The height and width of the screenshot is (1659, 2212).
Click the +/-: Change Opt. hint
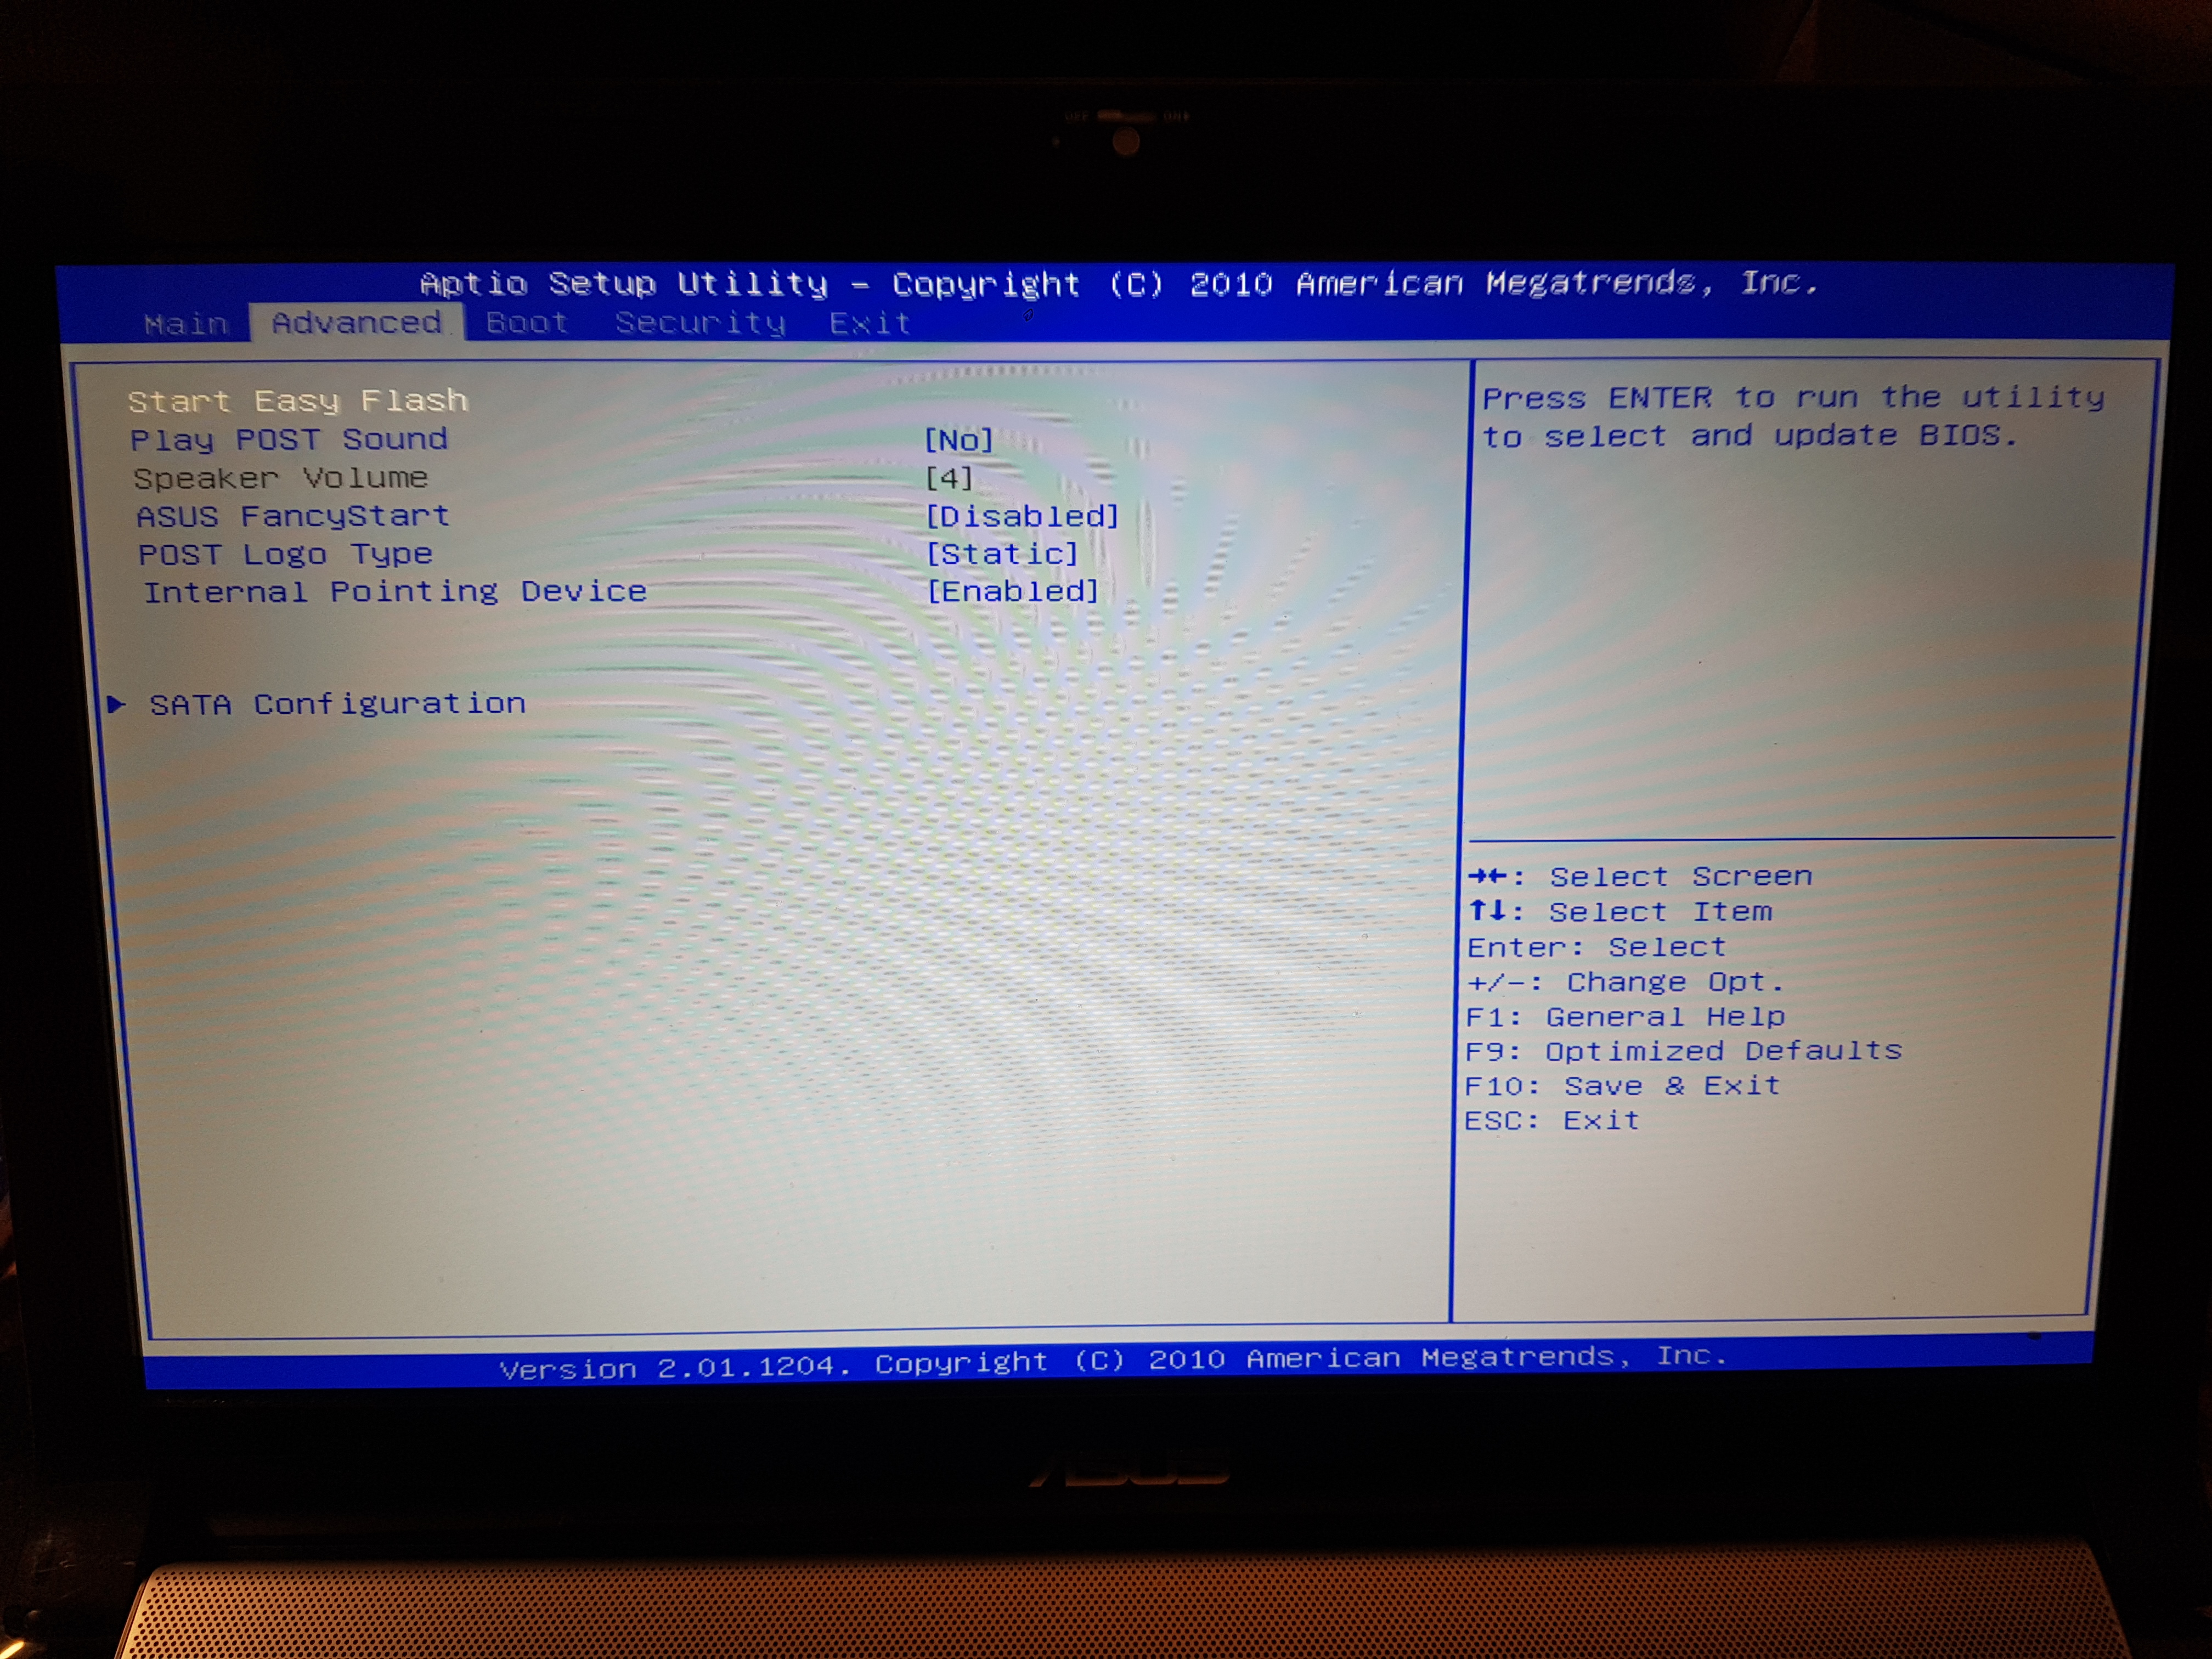pyautogui.click(x=1625, y=982)
